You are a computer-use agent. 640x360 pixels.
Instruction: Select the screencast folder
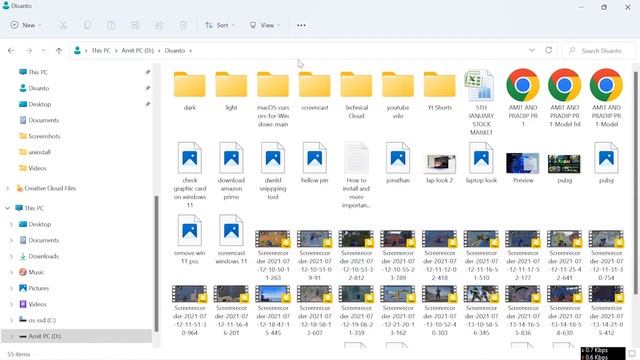pos(315,91)
